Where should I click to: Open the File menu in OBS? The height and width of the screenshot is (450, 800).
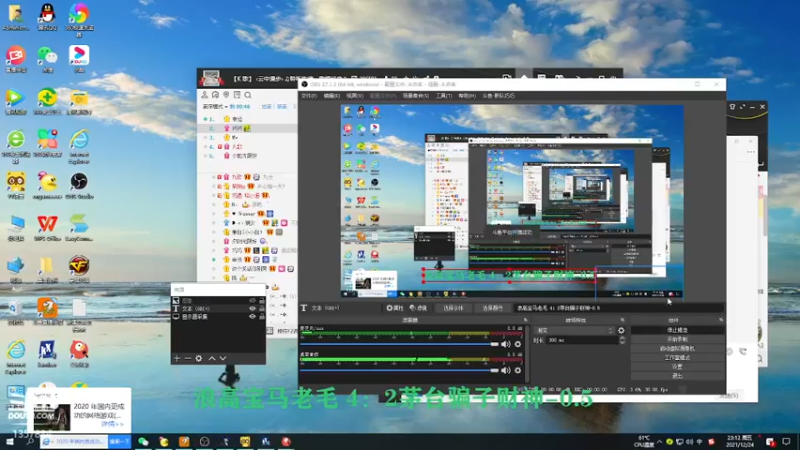(309, 96)
